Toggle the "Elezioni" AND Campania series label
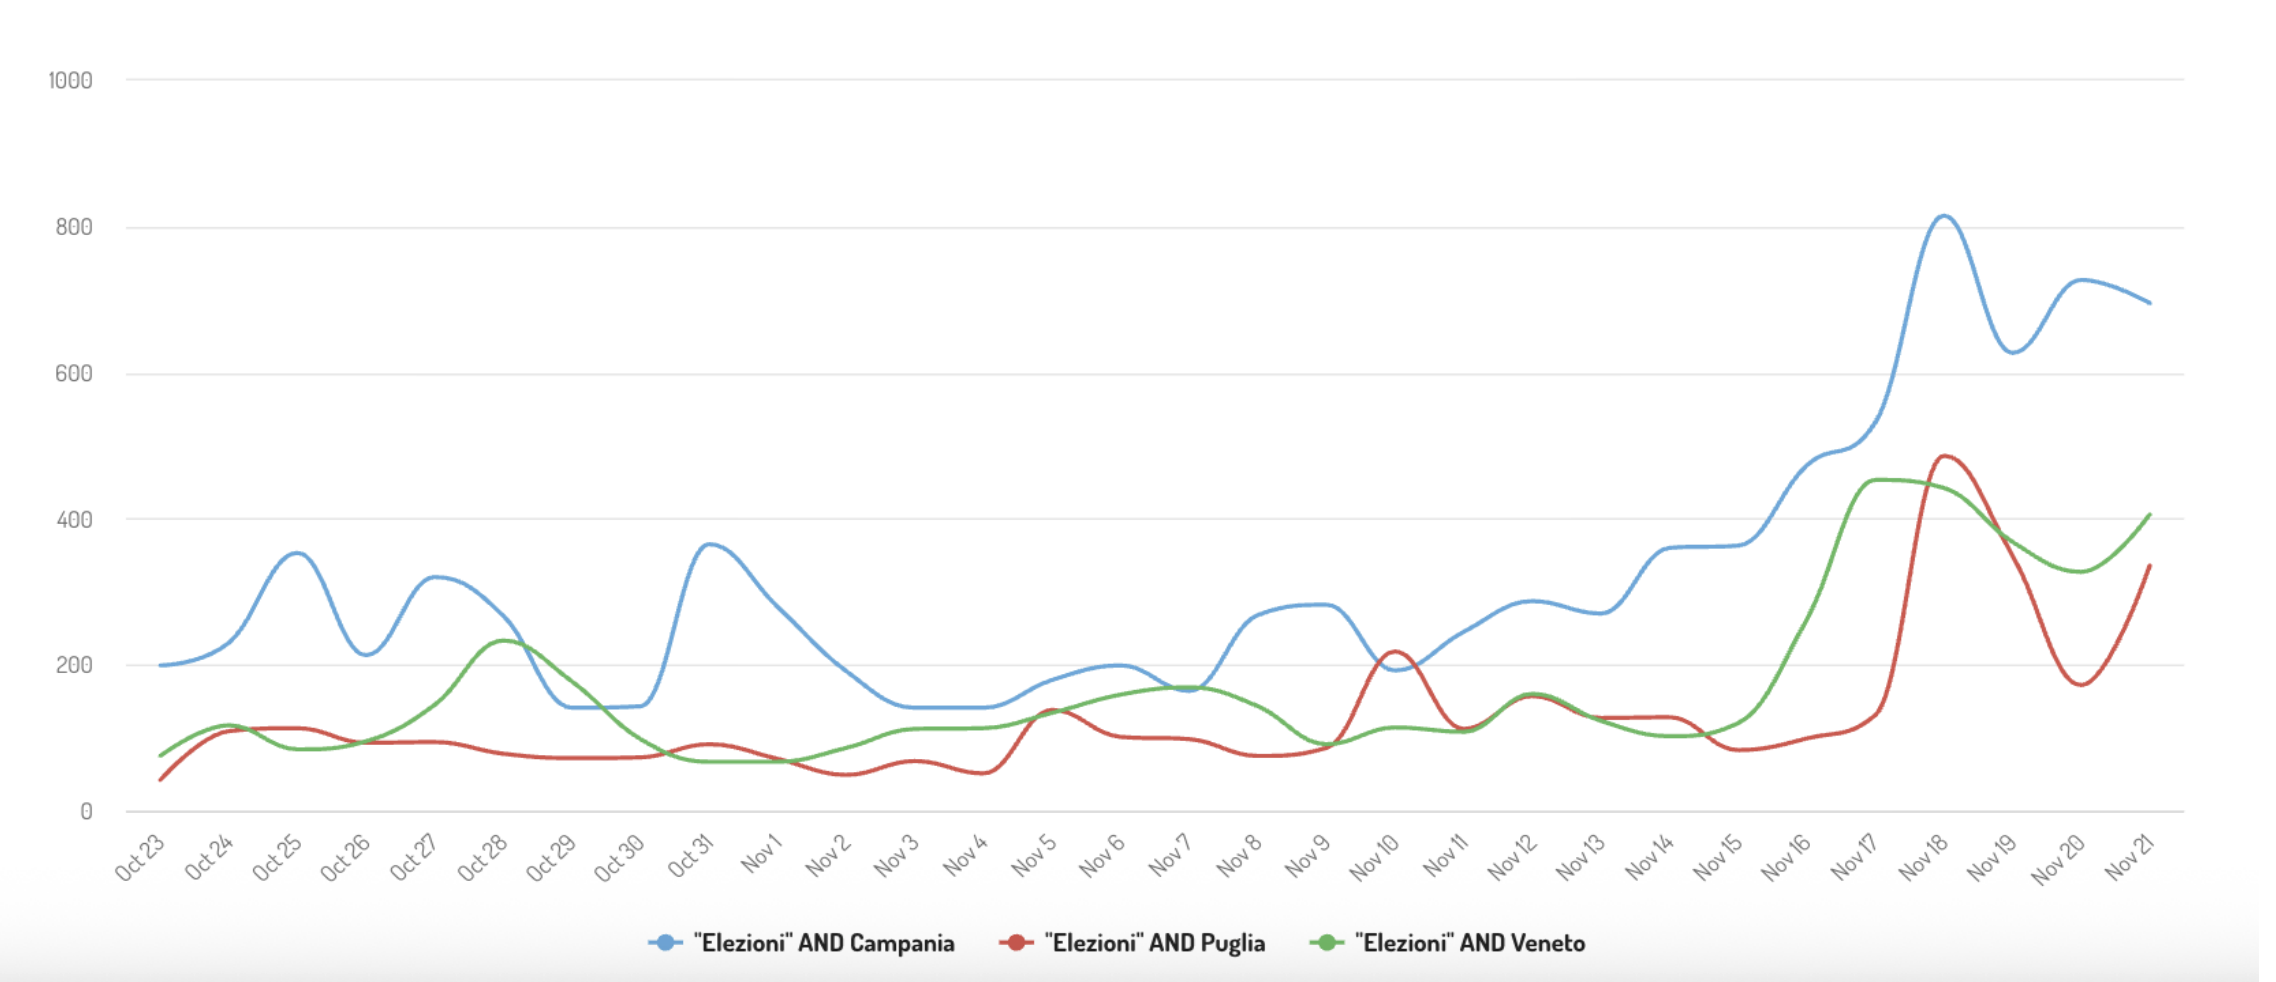The height and width of the screenshot is (982, 2276). click(824, 943)
